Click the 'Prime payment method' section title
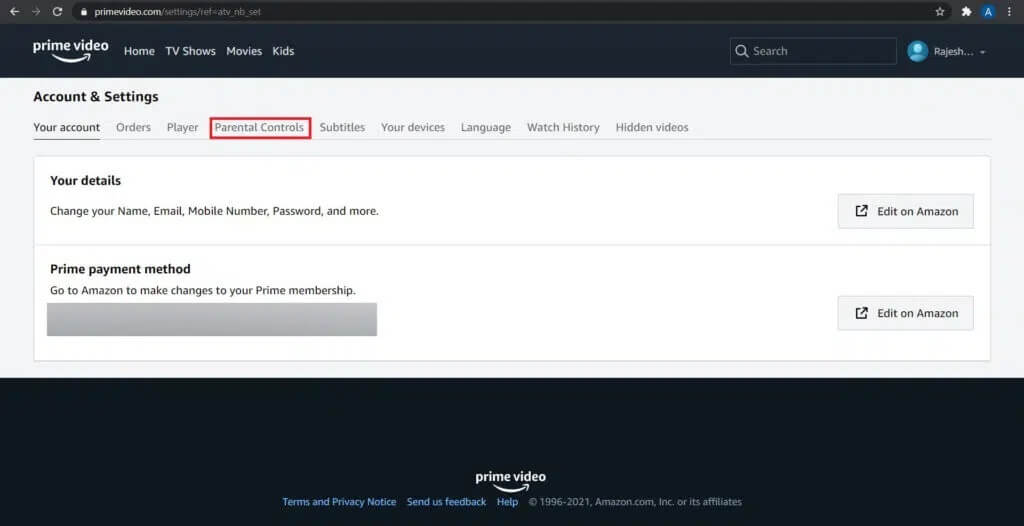 click(120, 269)
